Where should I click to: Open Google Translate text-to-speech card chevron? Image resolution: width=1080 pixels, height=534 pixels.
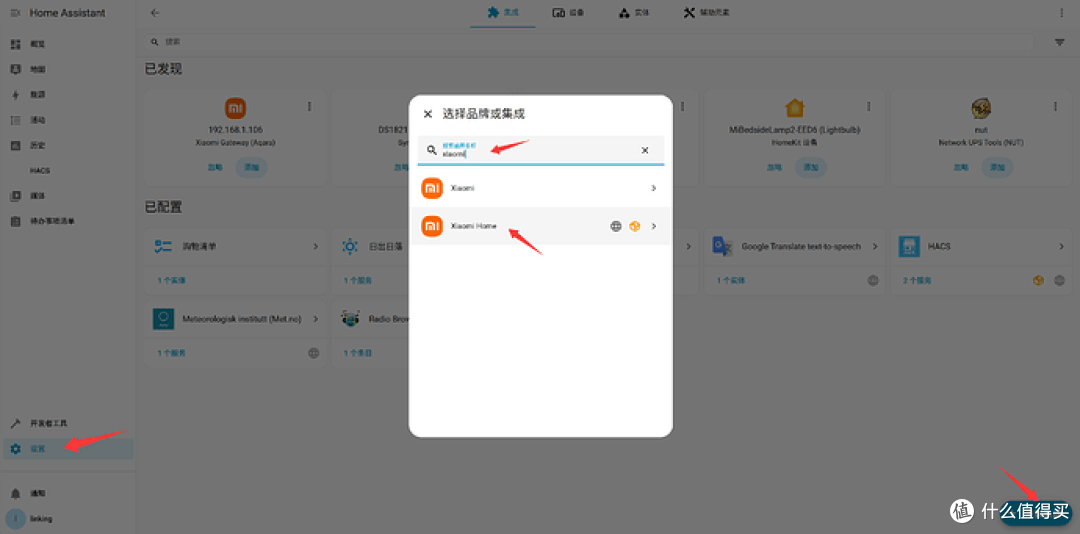pos(875,246)
